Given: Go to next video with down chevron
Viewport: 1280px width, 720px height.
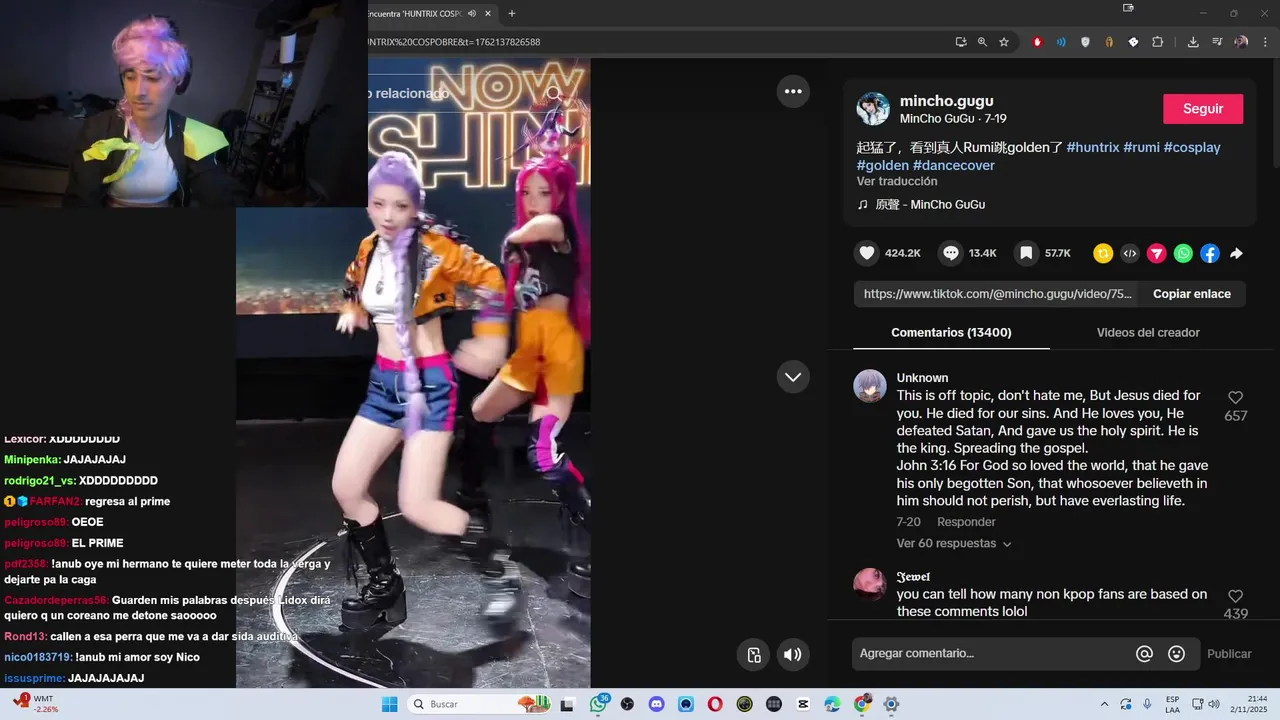Looking at the screenshot, I should [793, 377].
